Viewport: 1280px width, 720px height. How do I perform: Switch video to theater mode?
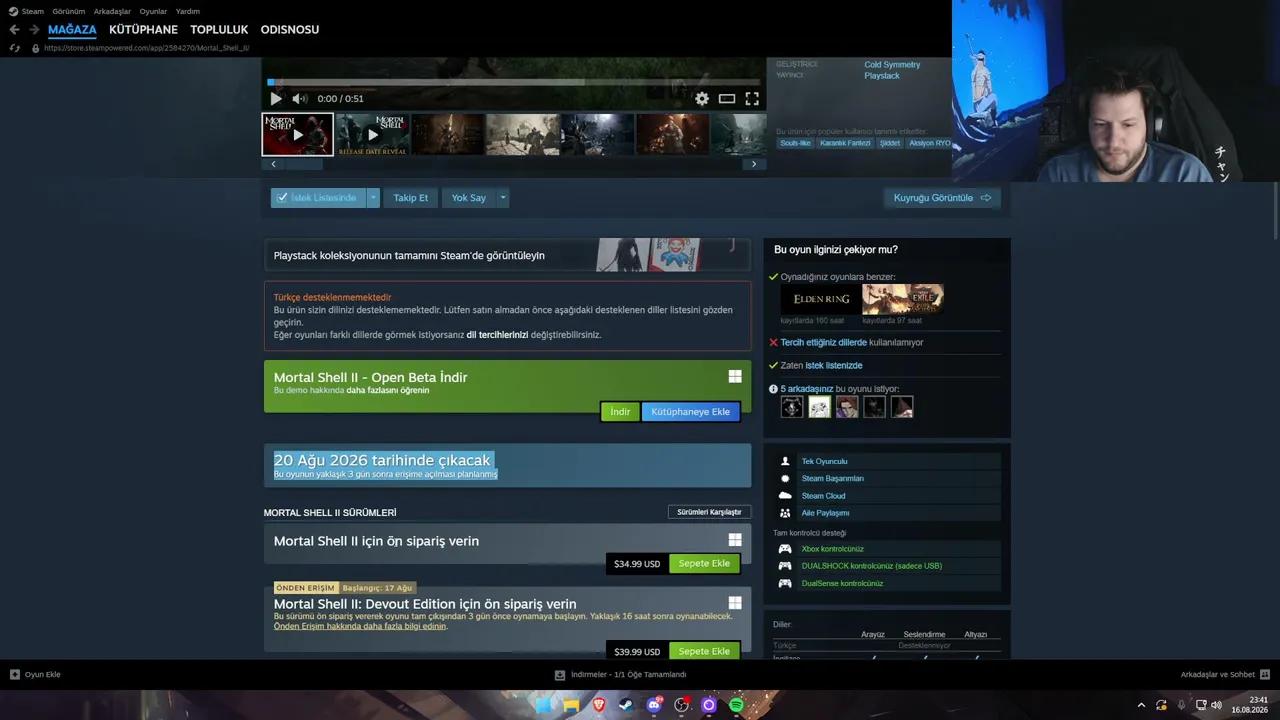(x=727, y=99)
